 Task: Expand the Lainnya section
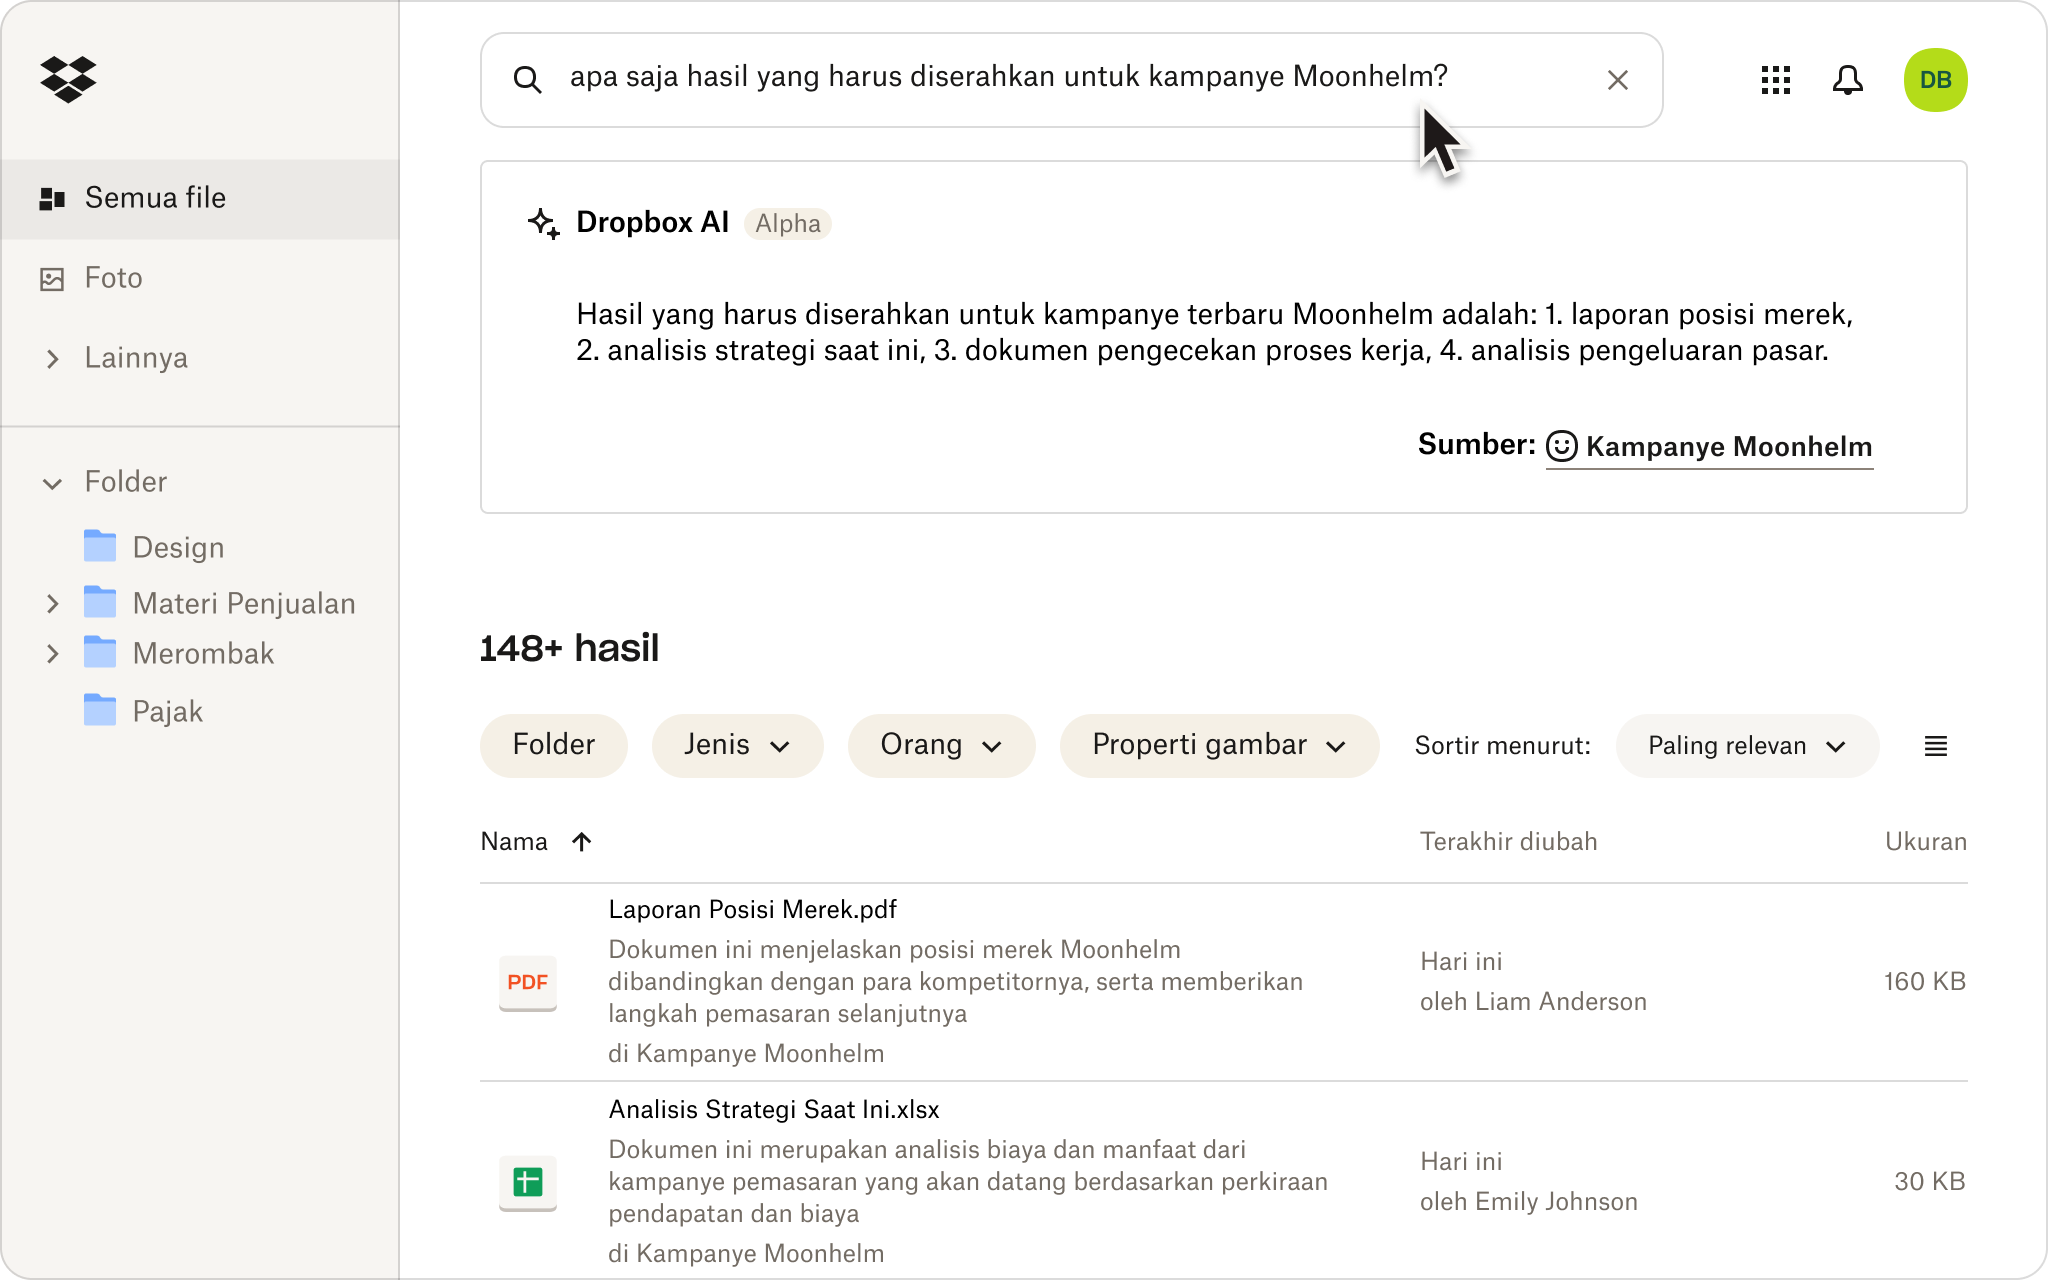pos(53,358)
